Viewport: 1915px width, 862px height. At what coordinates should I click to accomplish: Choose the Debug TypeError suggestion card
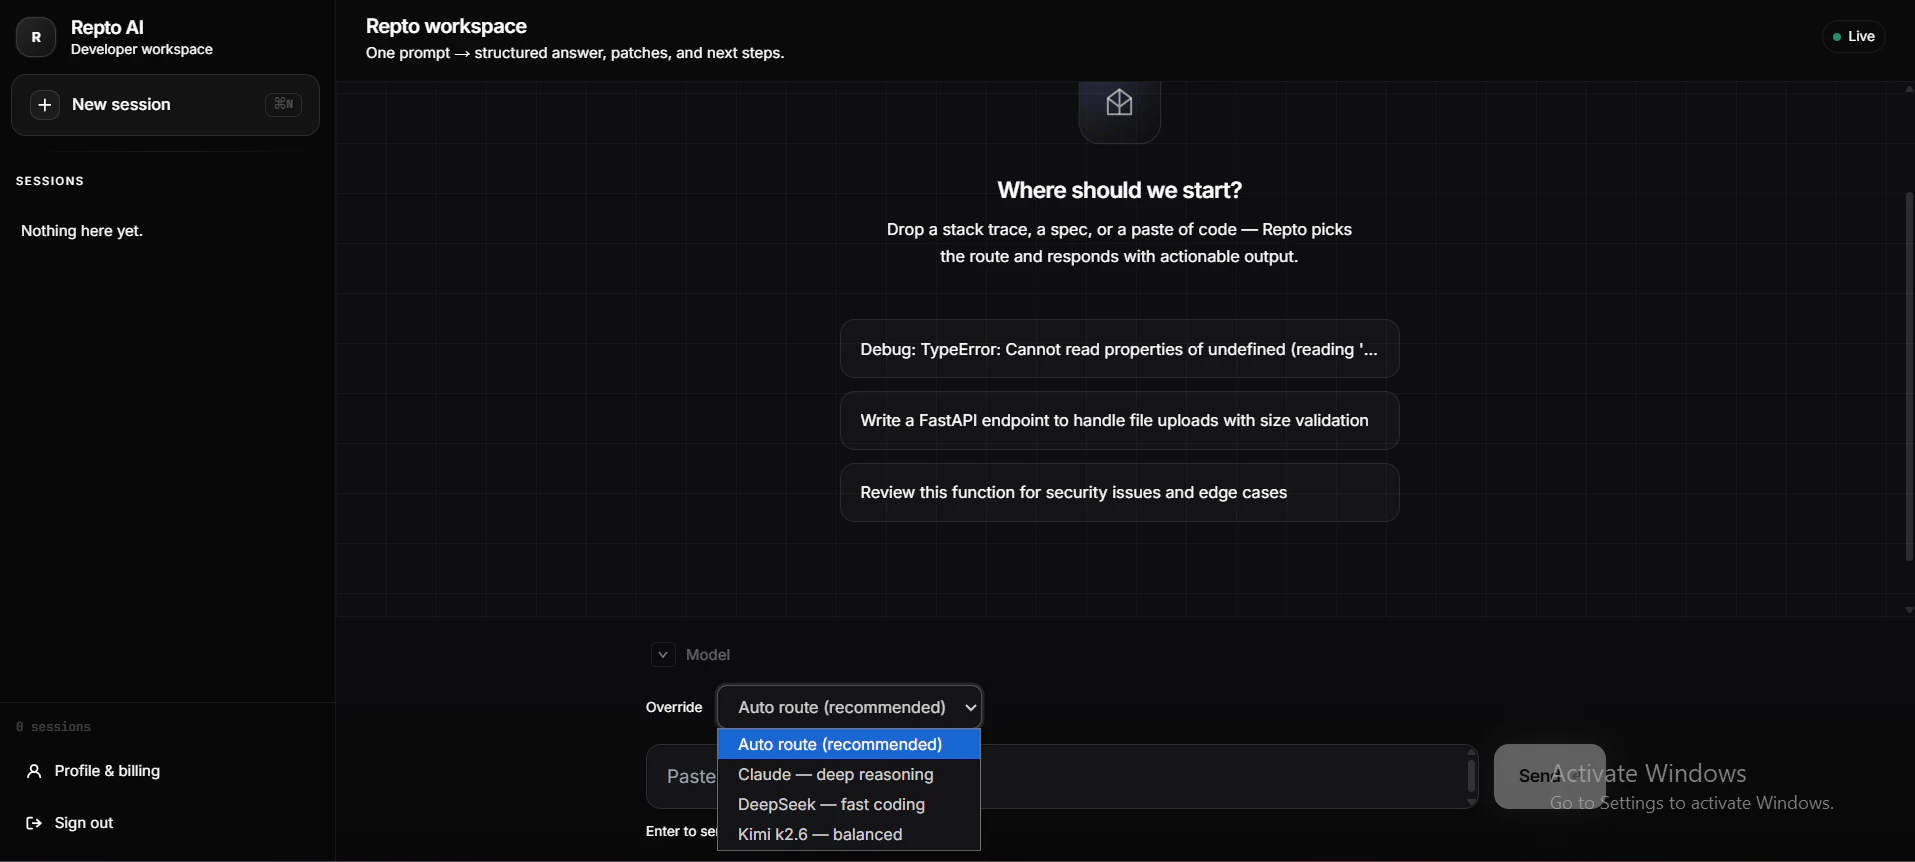(x=1119, y=349)
